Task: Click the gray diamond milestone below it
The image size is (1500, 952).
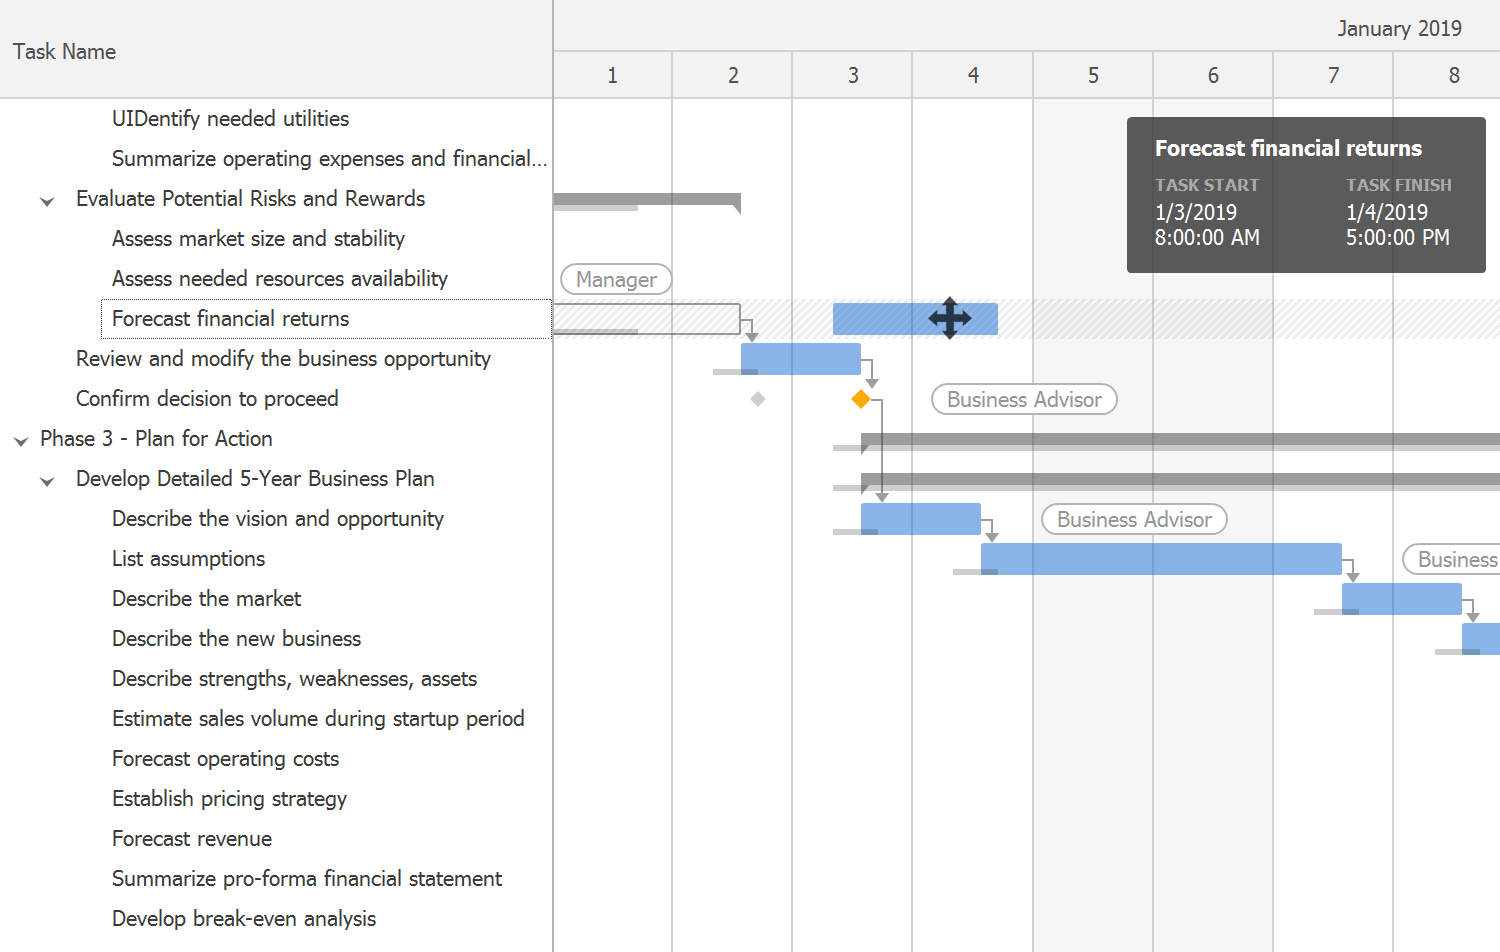Action: click(x=758, y=399)
